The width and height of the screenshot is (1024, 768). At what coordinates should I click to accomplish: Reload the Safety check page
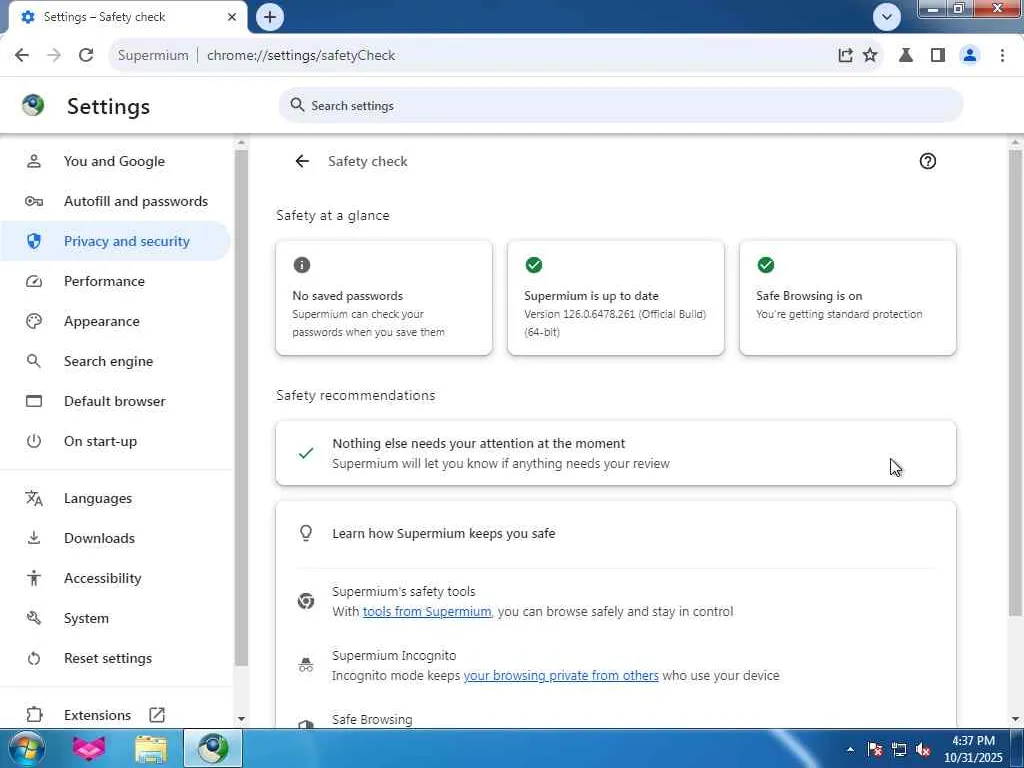pyautogui.click(x=86, y=55)
